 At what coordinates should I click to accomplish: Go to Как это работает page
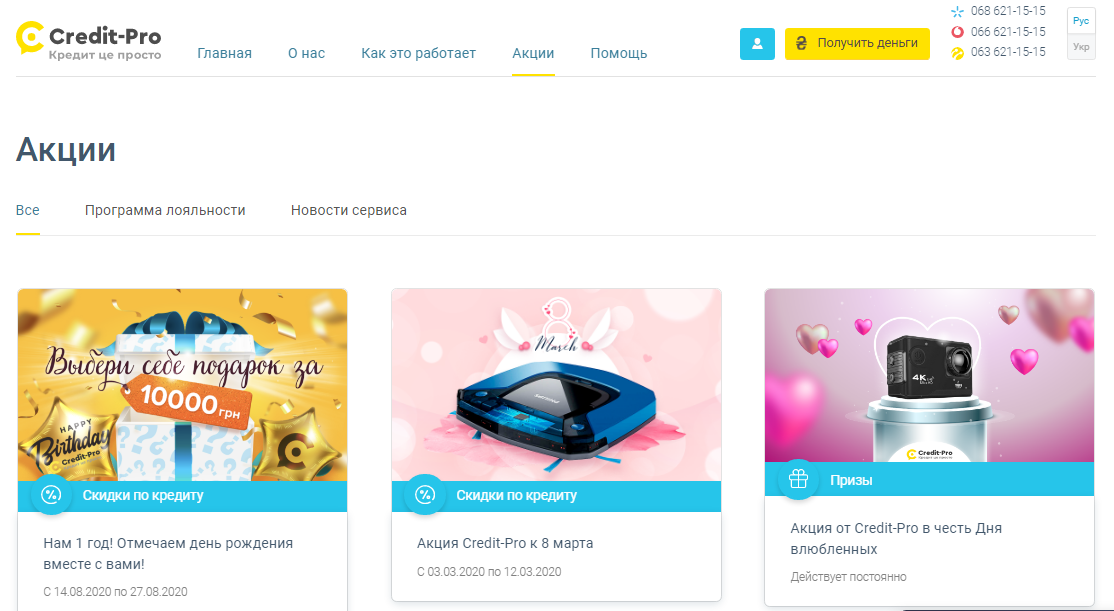pyautogui.click(x=418, y=53)
